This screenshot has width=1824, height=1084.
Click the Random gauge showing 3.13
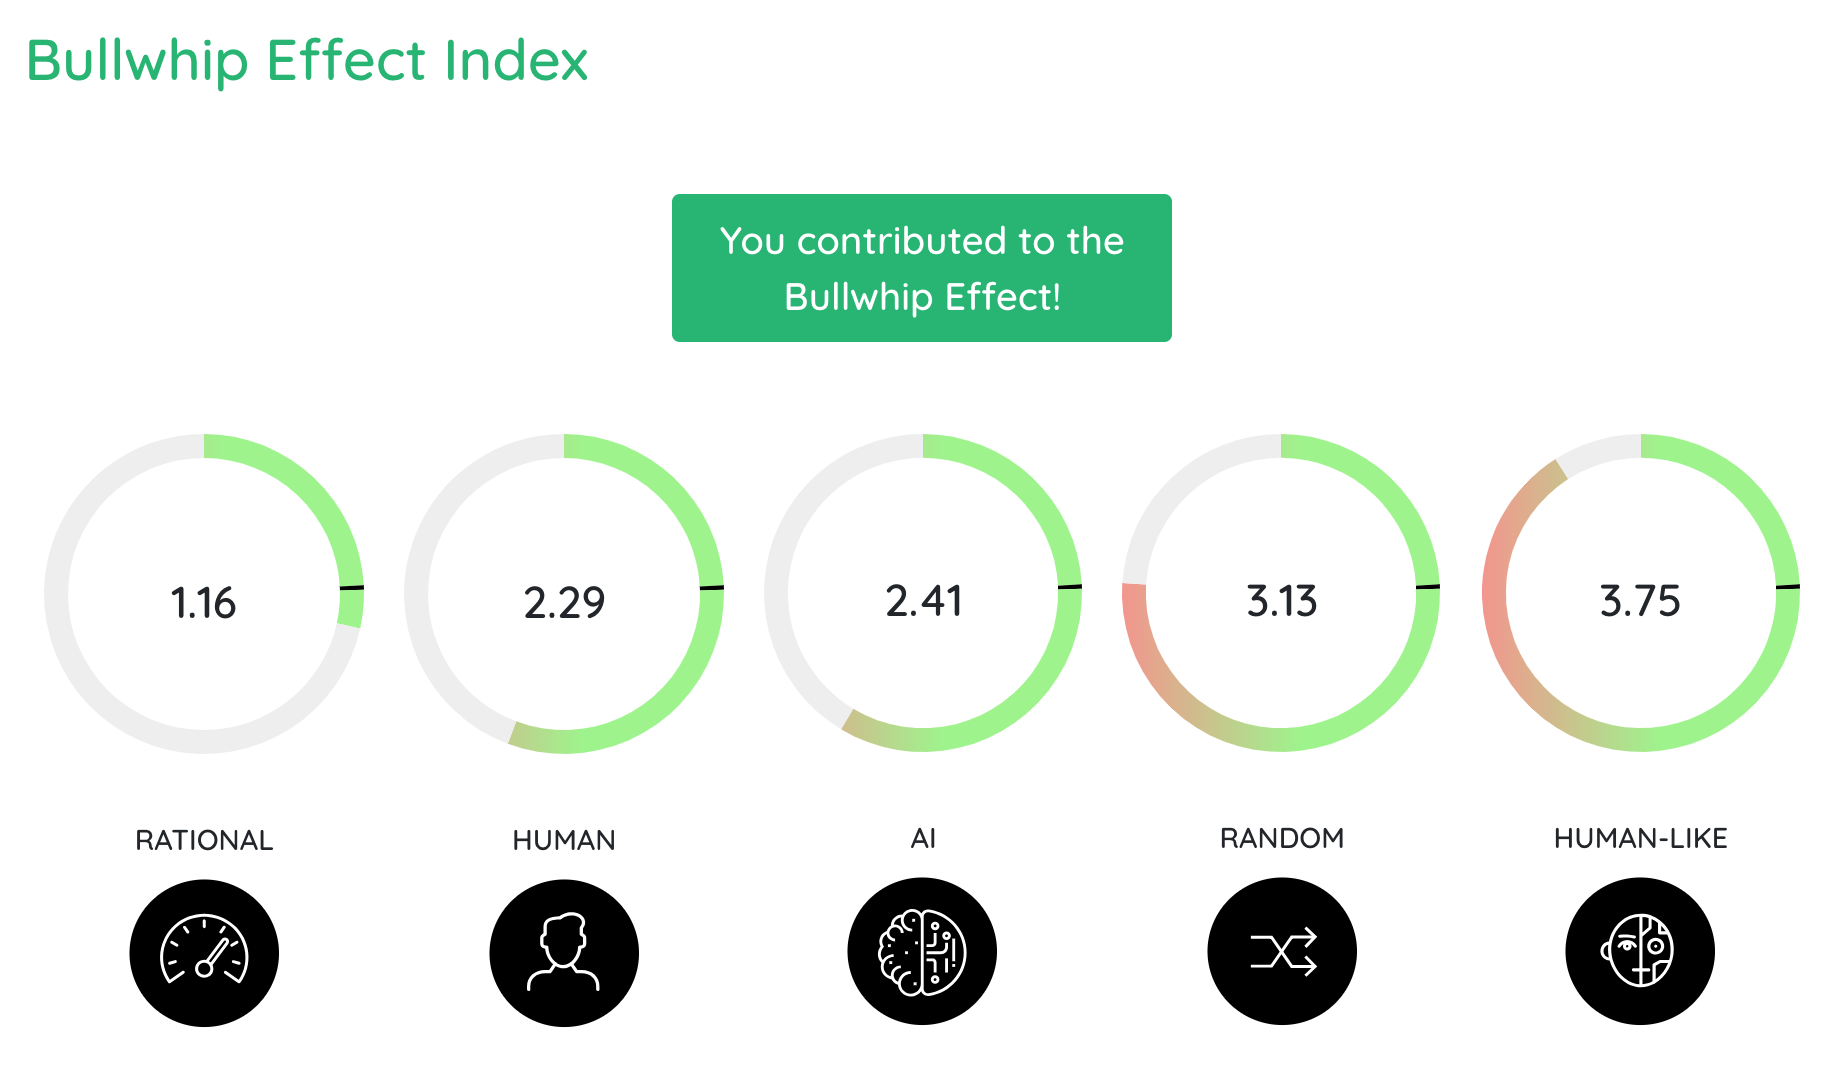point(1282,593)
